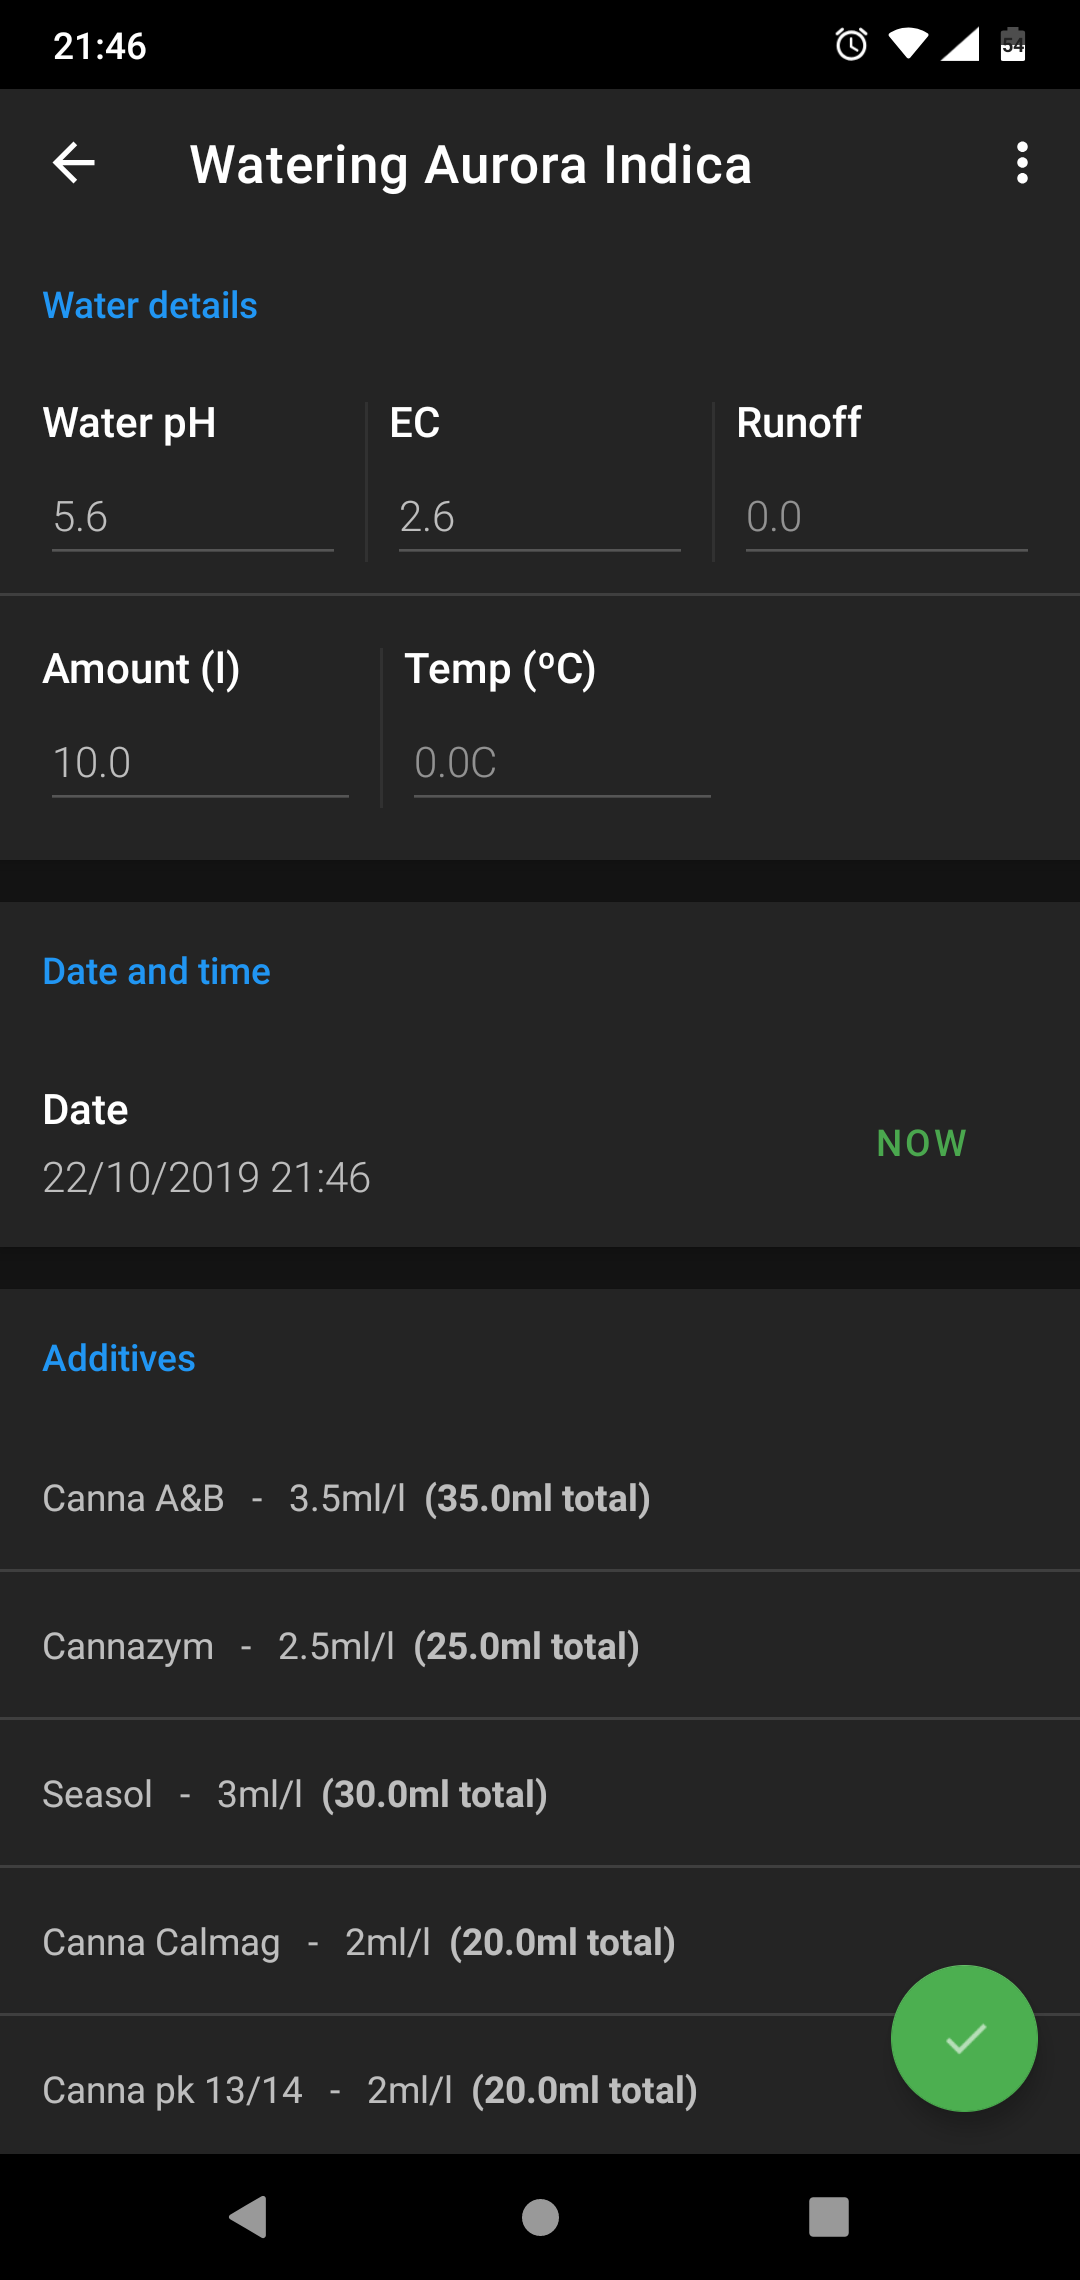Enter water Temp (°C) value
Image resolution: width=1080 pixels, height=2280 pixels.
(x=561, y=764)
